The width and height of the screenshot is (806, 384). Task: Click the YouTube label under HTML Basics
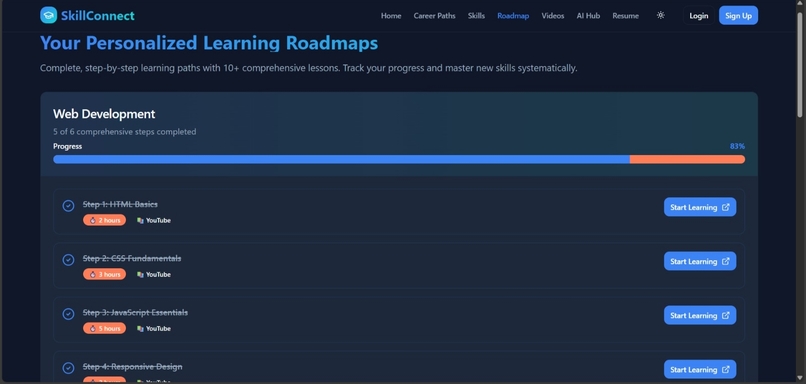tap(158, 221)
